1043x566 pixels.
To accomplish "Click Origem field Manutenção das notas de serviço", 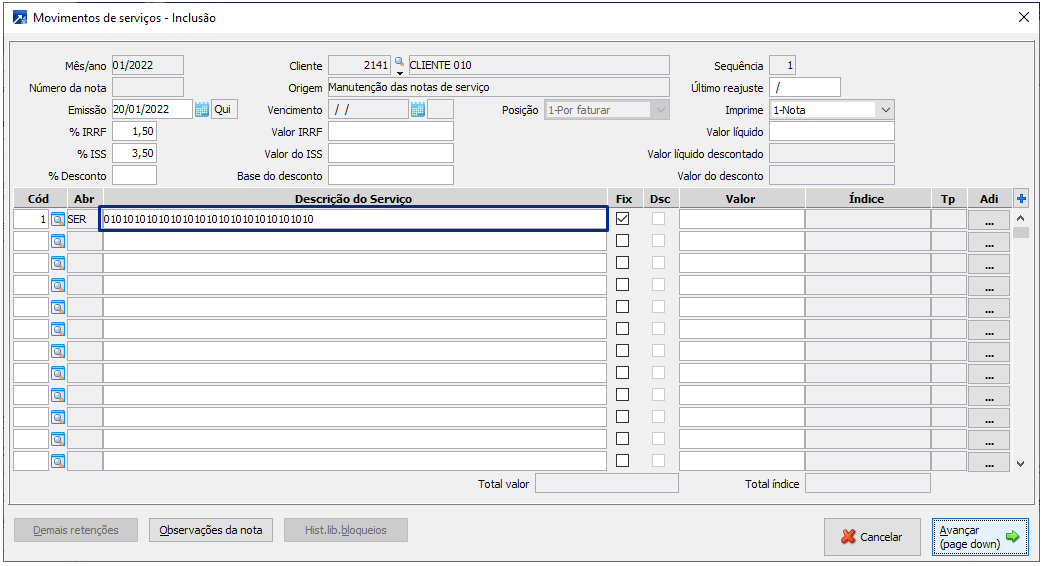I will (499, 87).
